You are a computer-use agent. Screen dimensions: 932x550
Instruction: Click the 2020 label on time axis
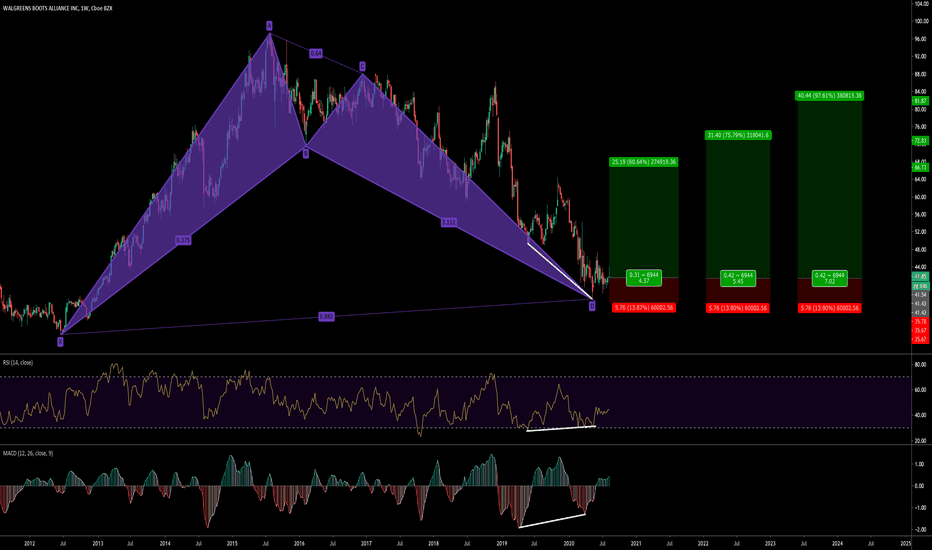[x=569, y=543]
